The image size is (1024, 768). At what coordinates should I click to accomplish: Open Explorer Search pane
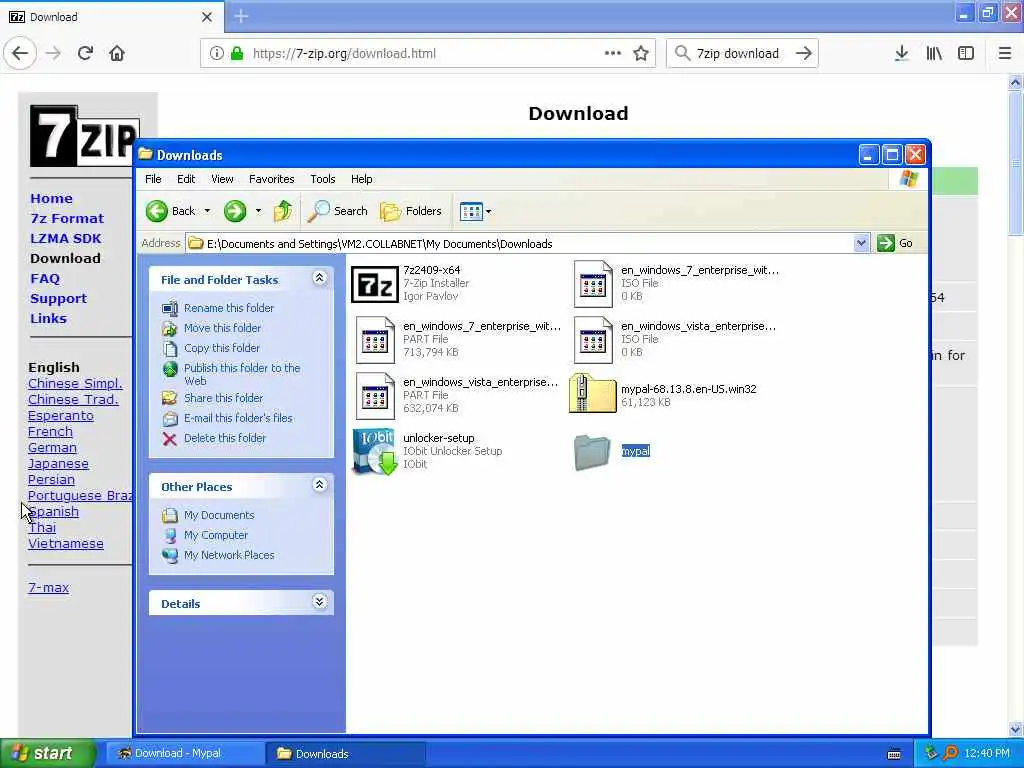click(338, 211)
